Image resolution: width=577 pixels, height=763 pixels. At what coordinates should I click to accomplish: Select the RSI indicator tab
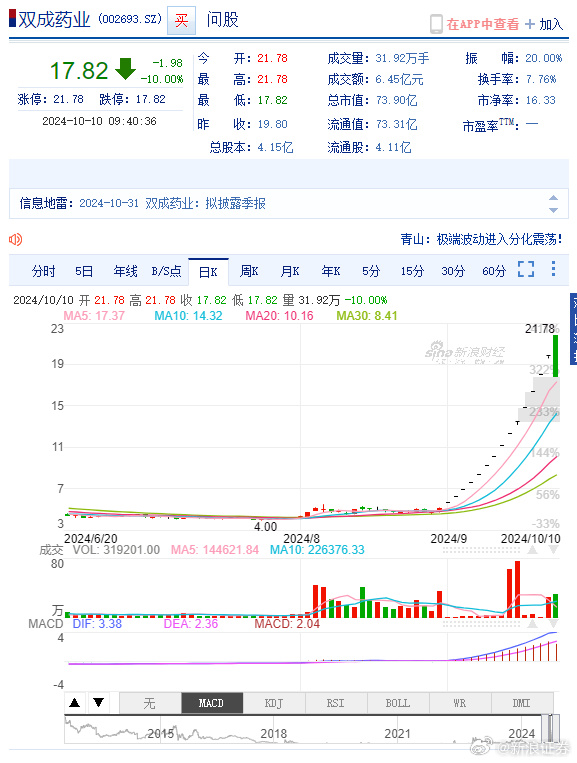[336, 703]
